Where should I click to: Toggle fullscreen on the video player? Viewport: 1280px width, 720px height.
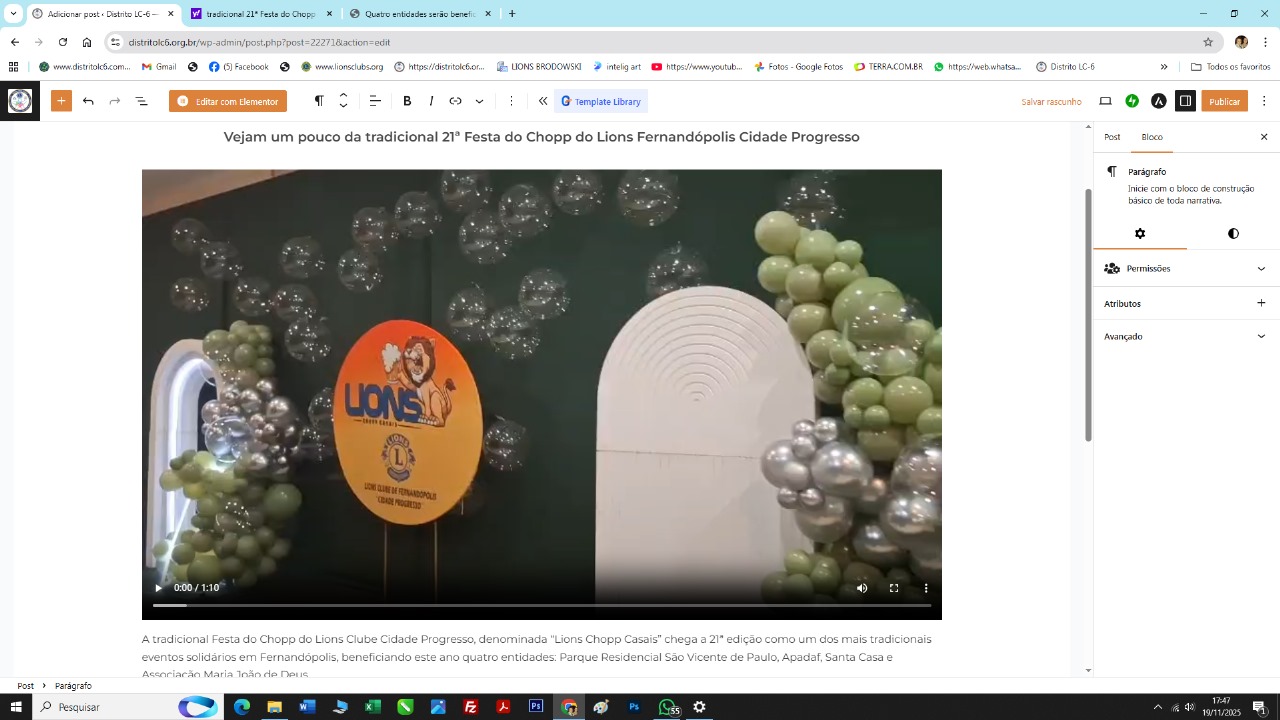894,588
